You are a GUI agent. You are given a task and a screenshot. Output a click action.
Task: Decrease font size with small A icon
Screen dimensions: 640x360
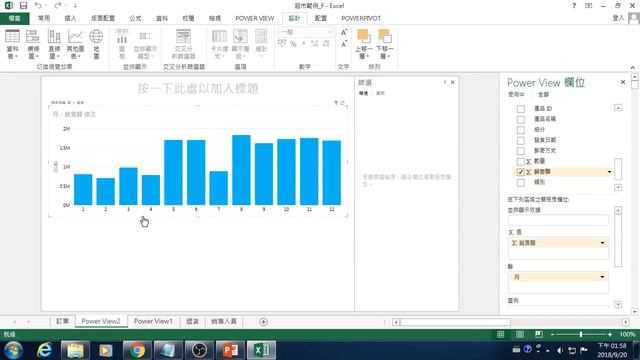pos(344,43)
